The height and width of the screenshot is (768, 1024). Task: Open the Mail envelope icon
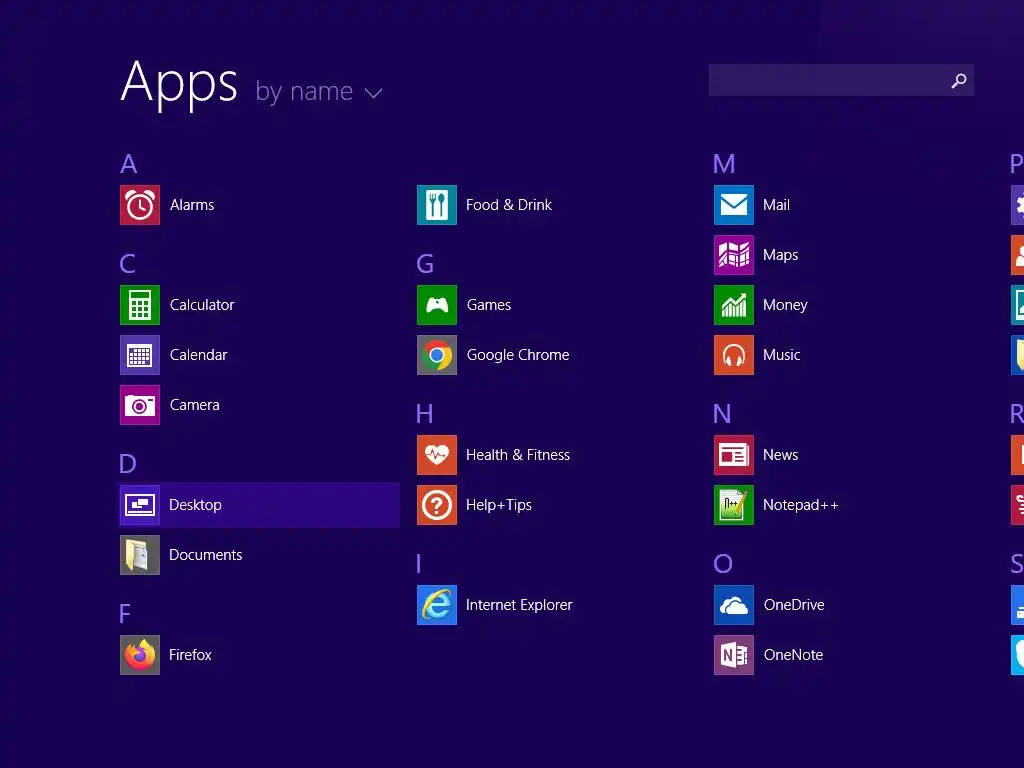coord(734,205)
